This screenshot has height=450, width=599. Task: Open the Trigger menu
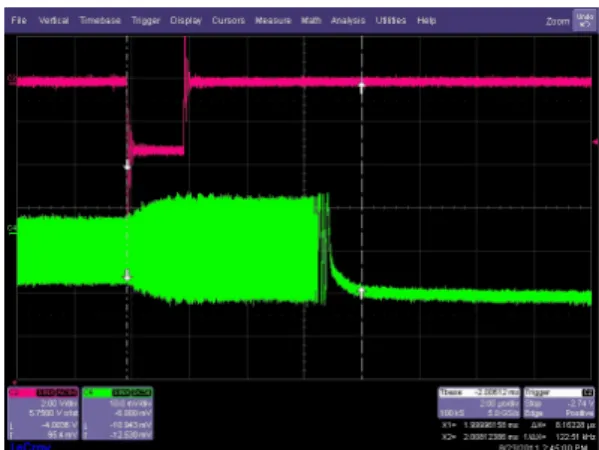point(146,20)
